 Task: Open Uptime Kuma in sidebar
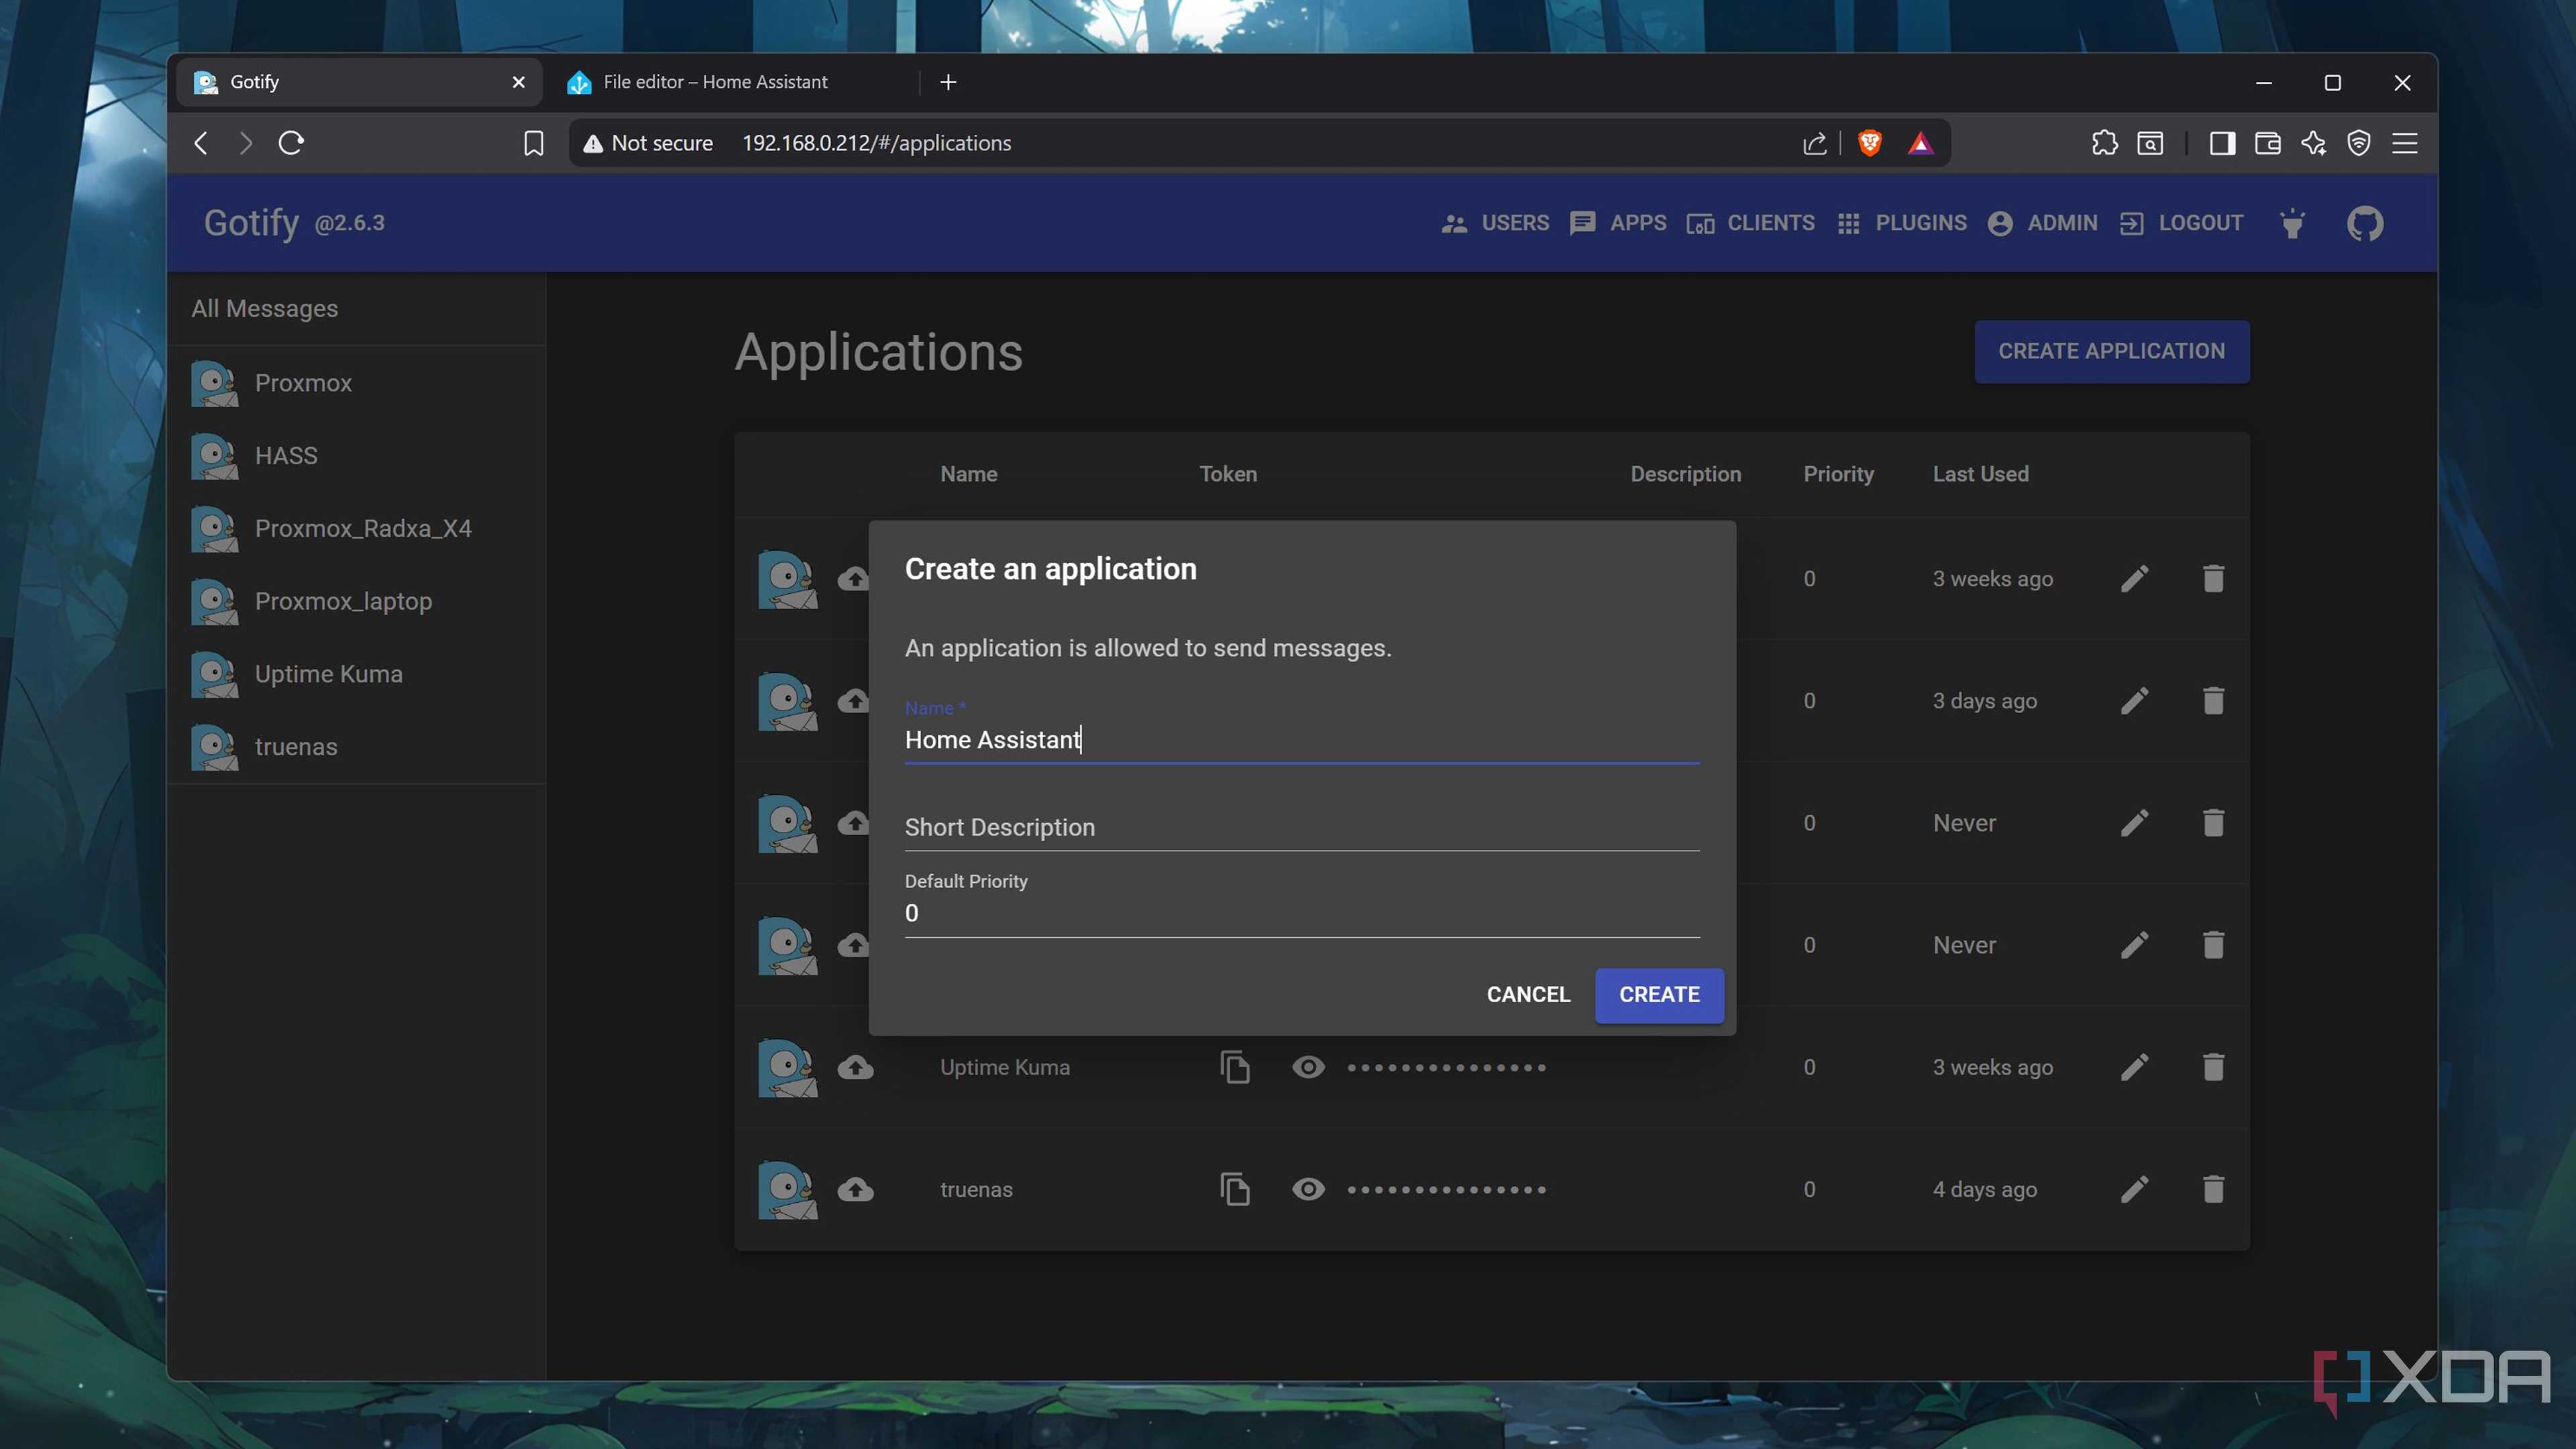pos(356,674)
